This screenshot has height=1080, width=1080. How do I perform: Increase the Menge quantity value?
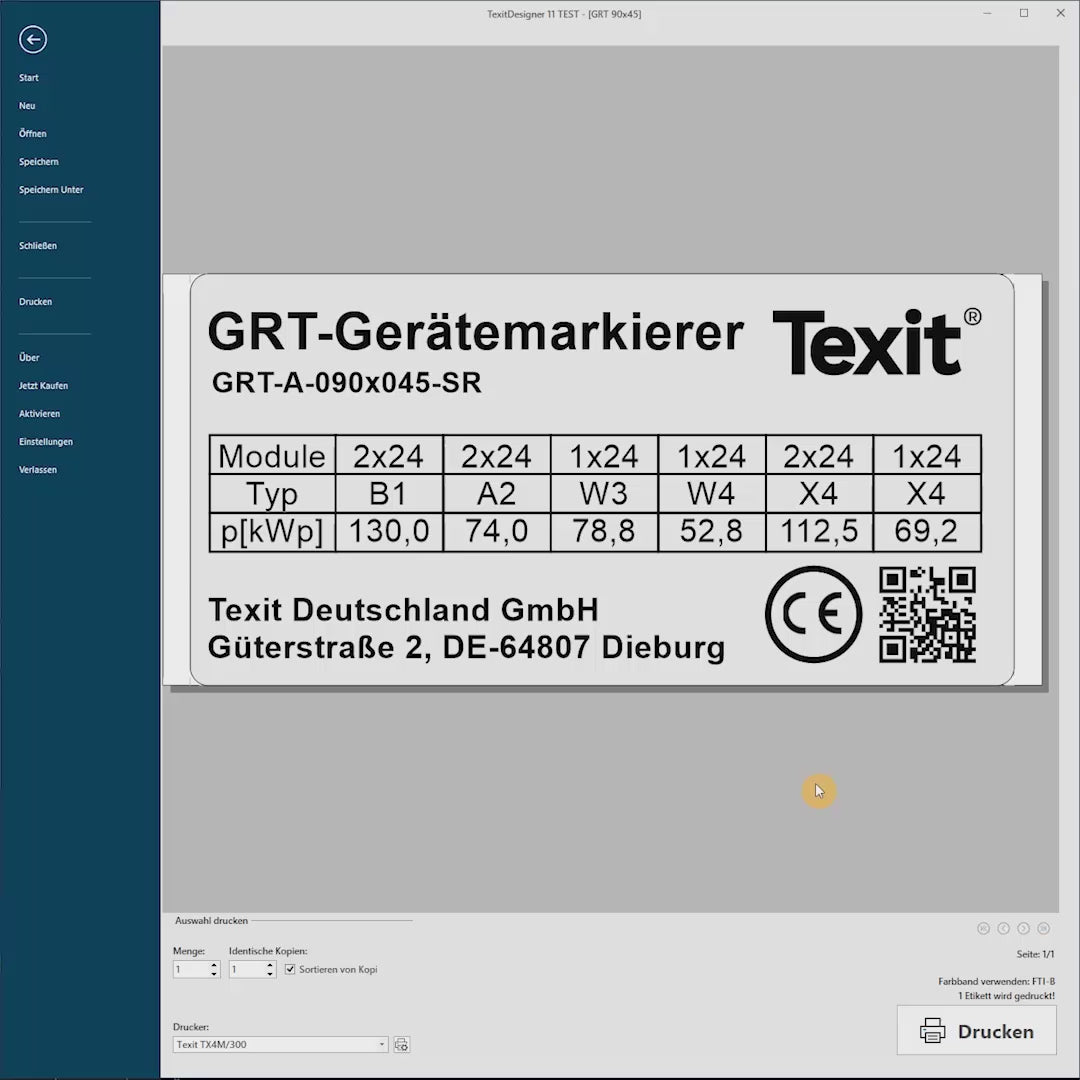(x=214, y=965)
